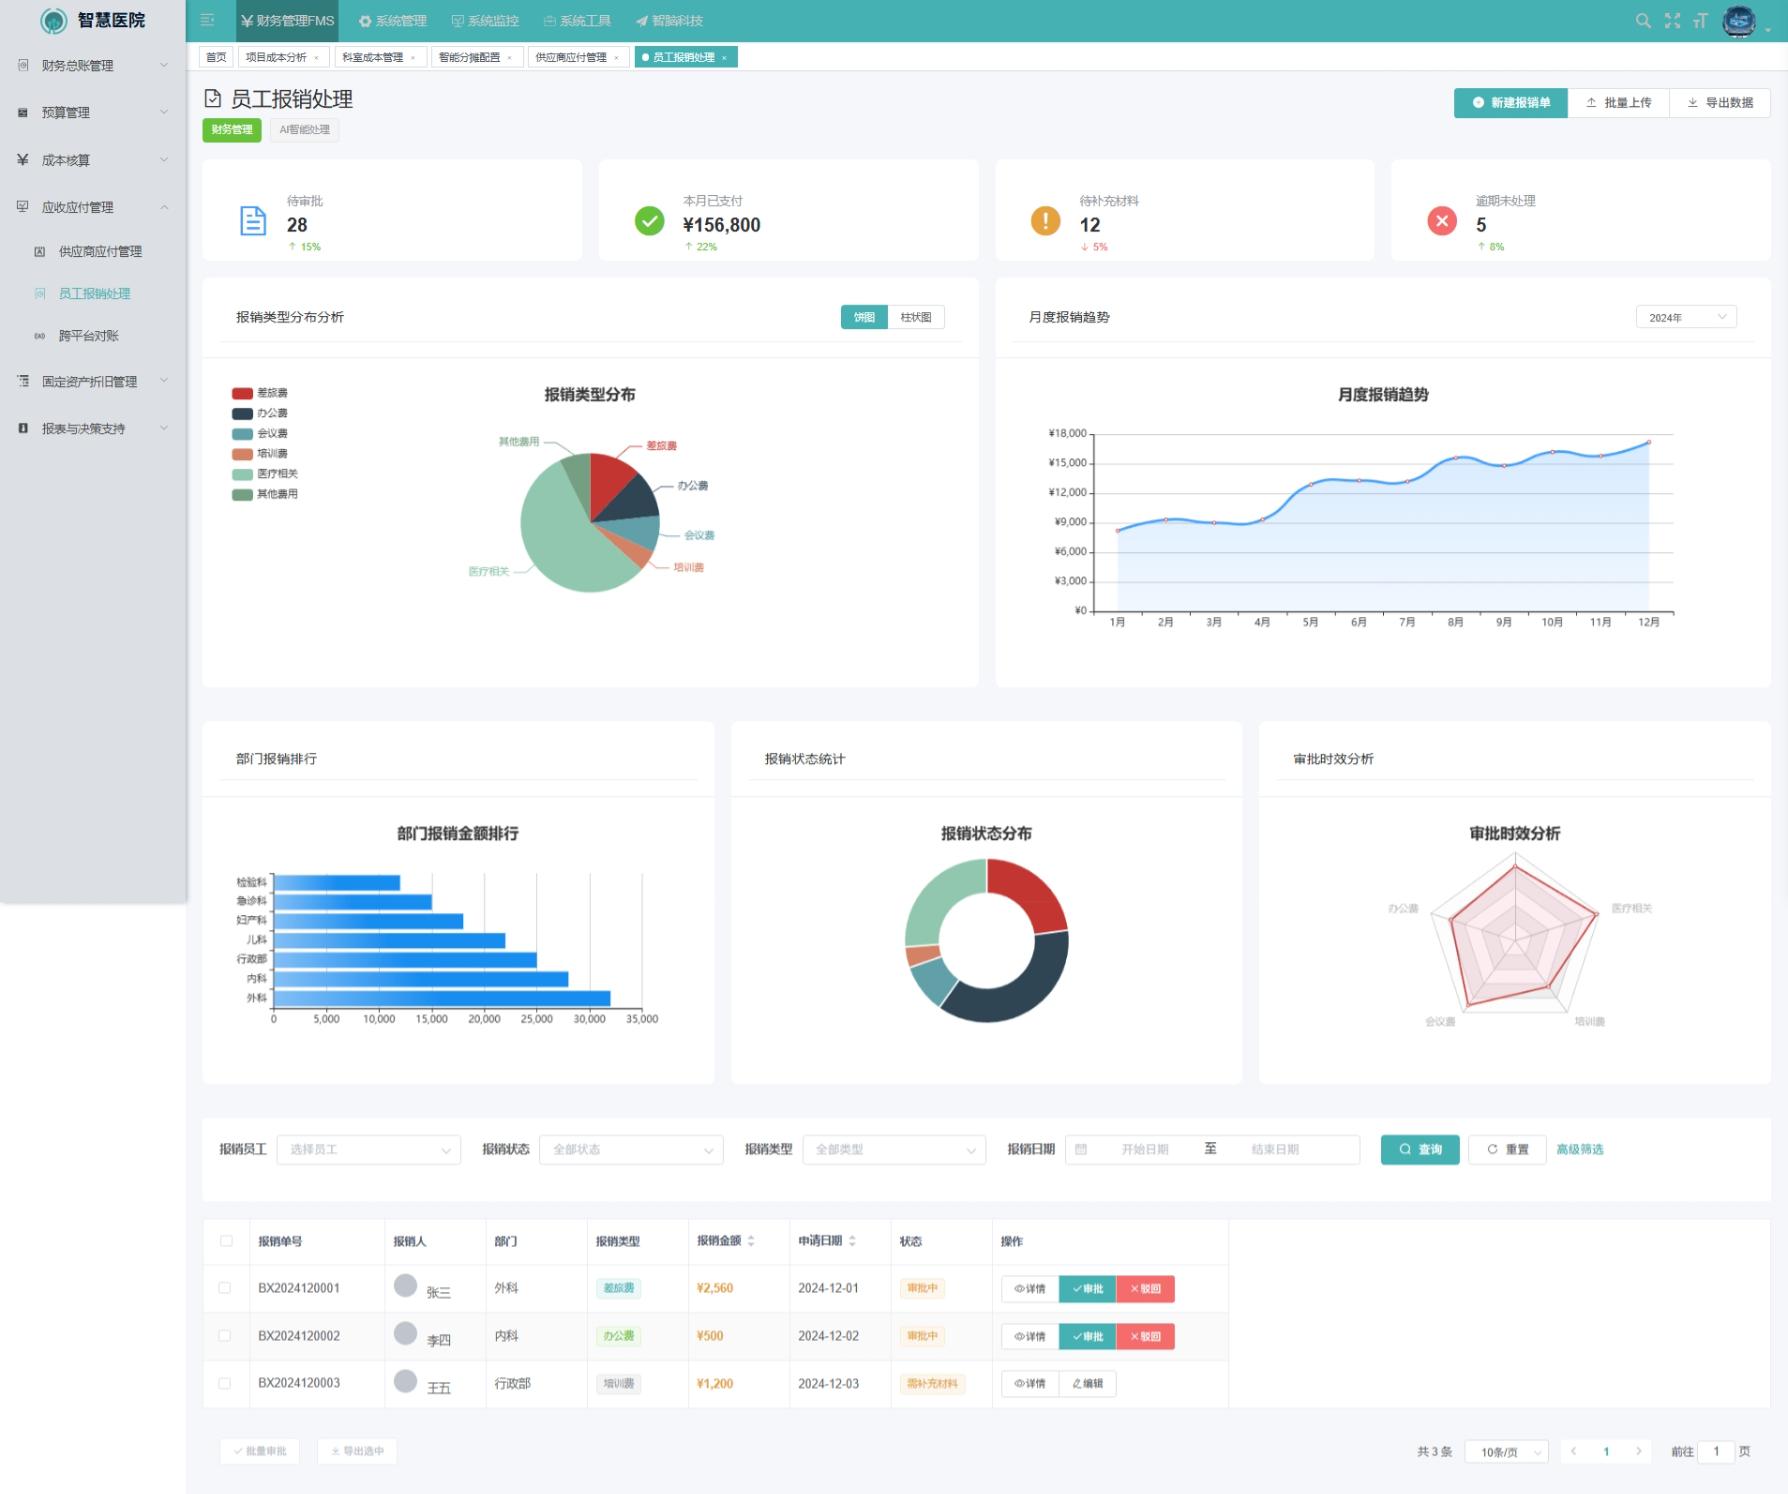Open the 2024年 year dropdown
Screen dimensions: 1788x1494
pyautogui.click(x=1686, y=317)
